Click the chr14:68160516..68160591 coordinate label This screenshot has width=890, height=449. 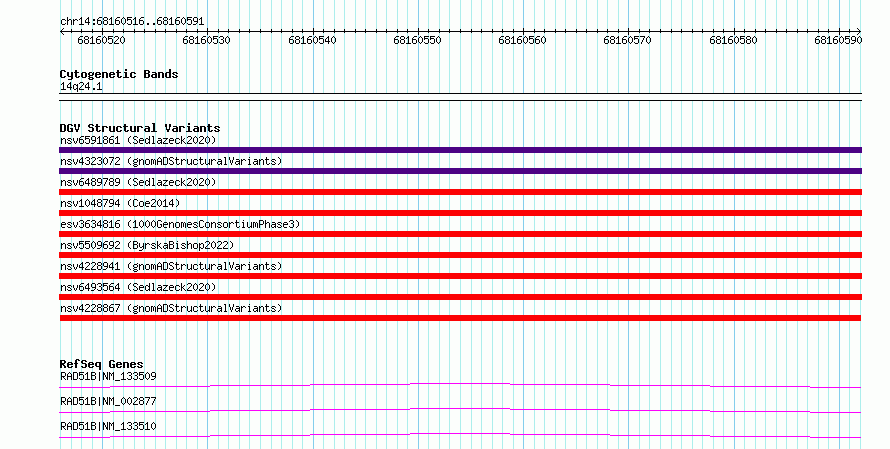(x=132, y=22)
